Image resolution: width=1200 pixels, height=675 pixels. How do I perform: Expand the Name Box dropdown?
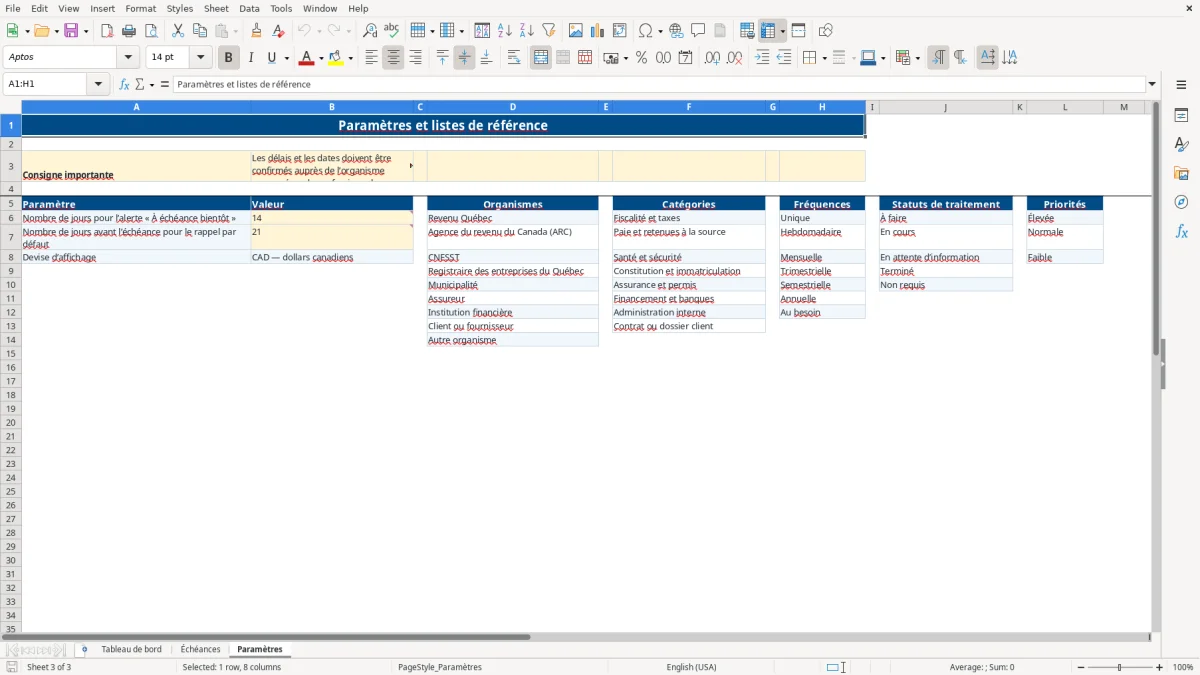point(99,85)
